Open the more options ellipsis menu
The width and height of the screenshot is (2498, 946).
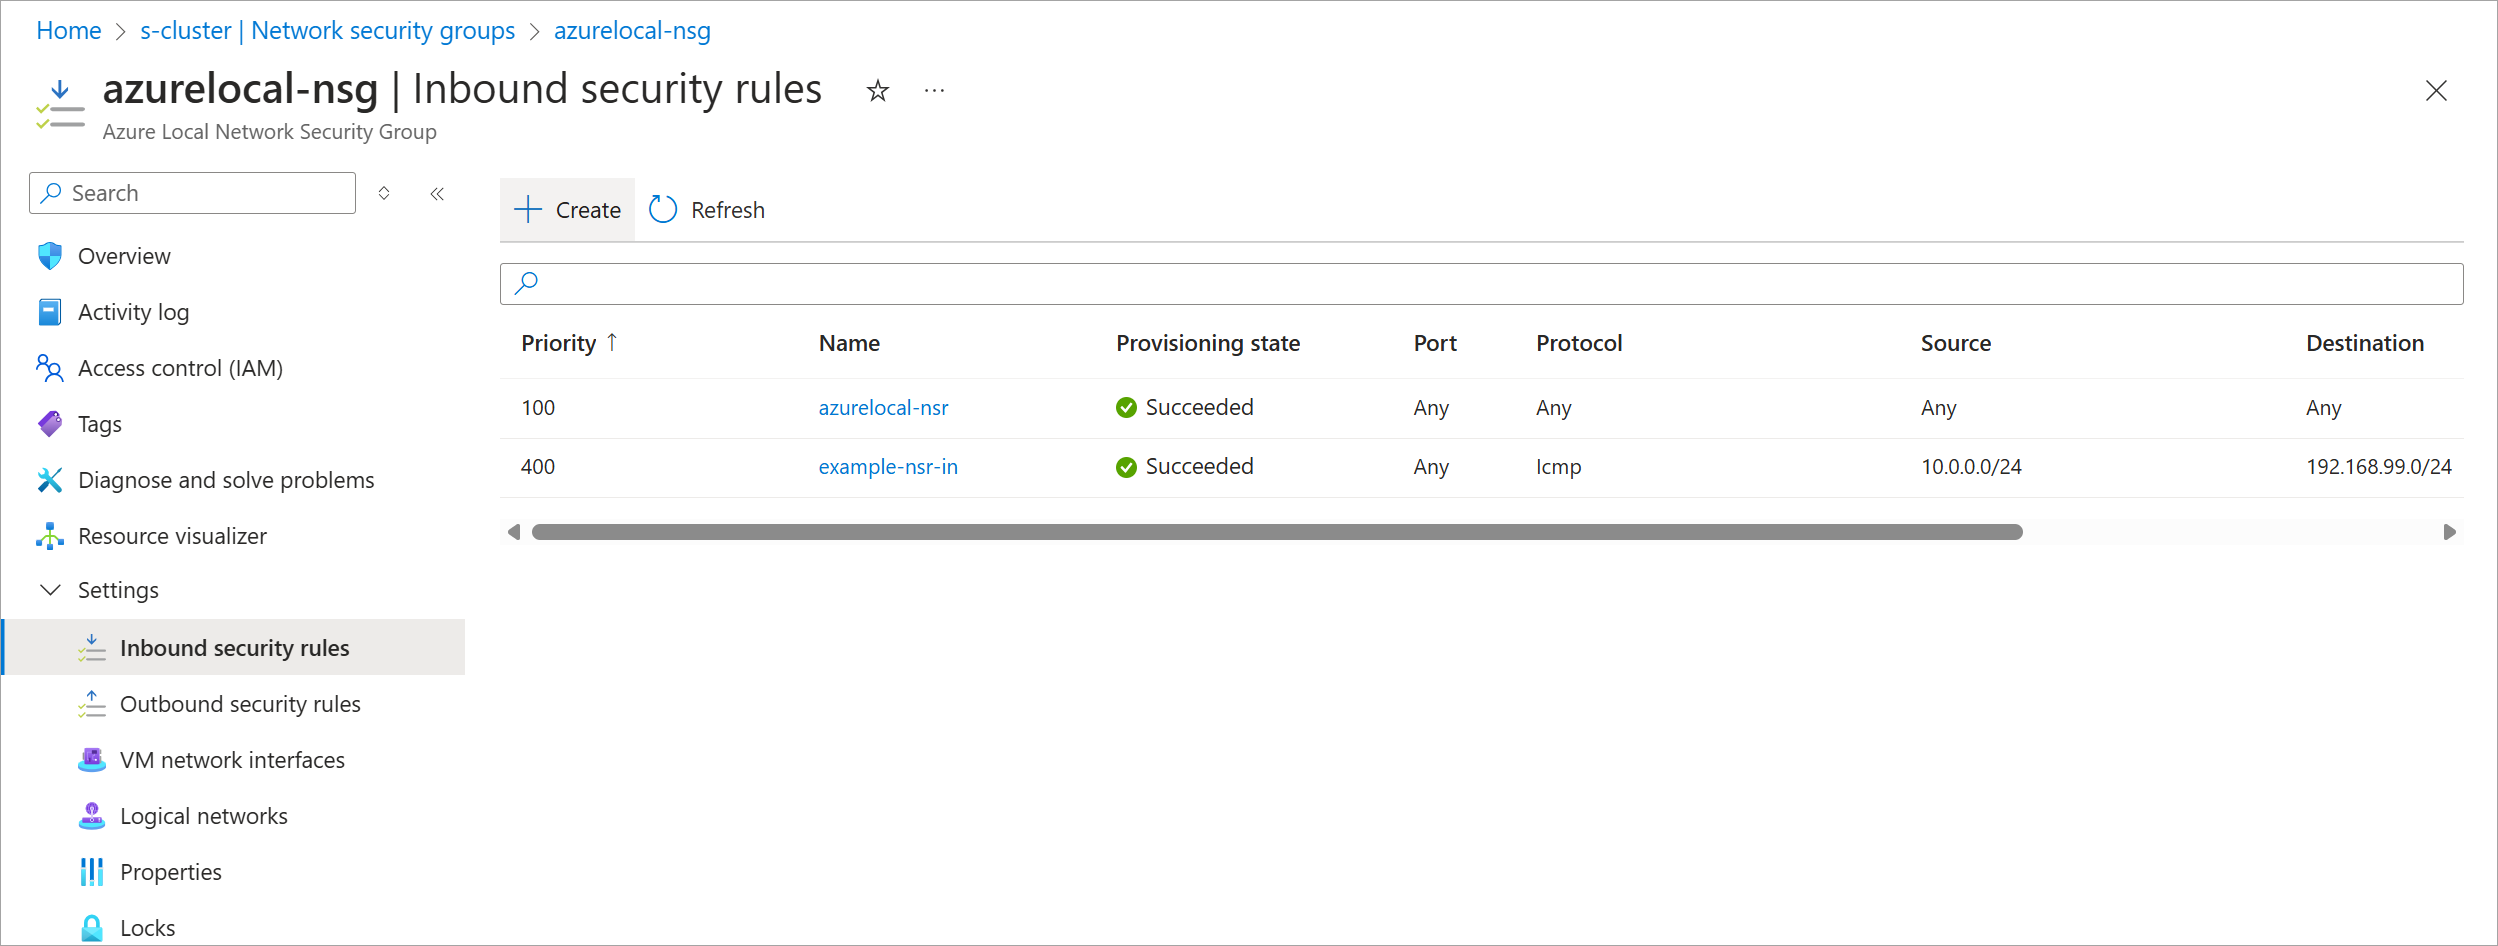coord(934,91)
